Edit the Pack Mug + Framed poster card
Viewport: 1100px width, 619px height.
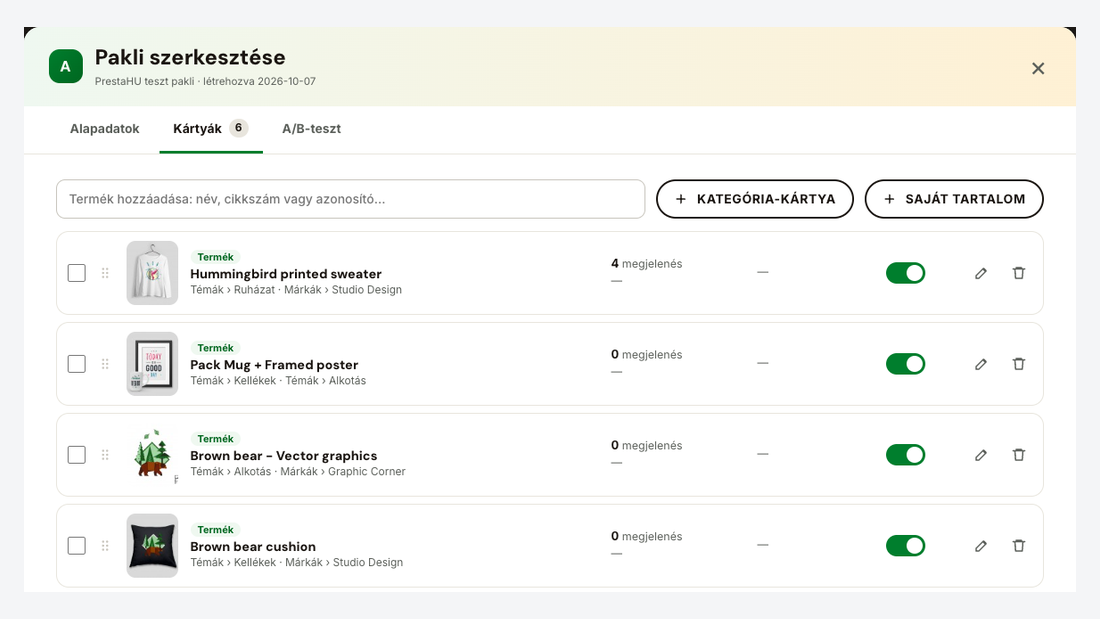981,364
